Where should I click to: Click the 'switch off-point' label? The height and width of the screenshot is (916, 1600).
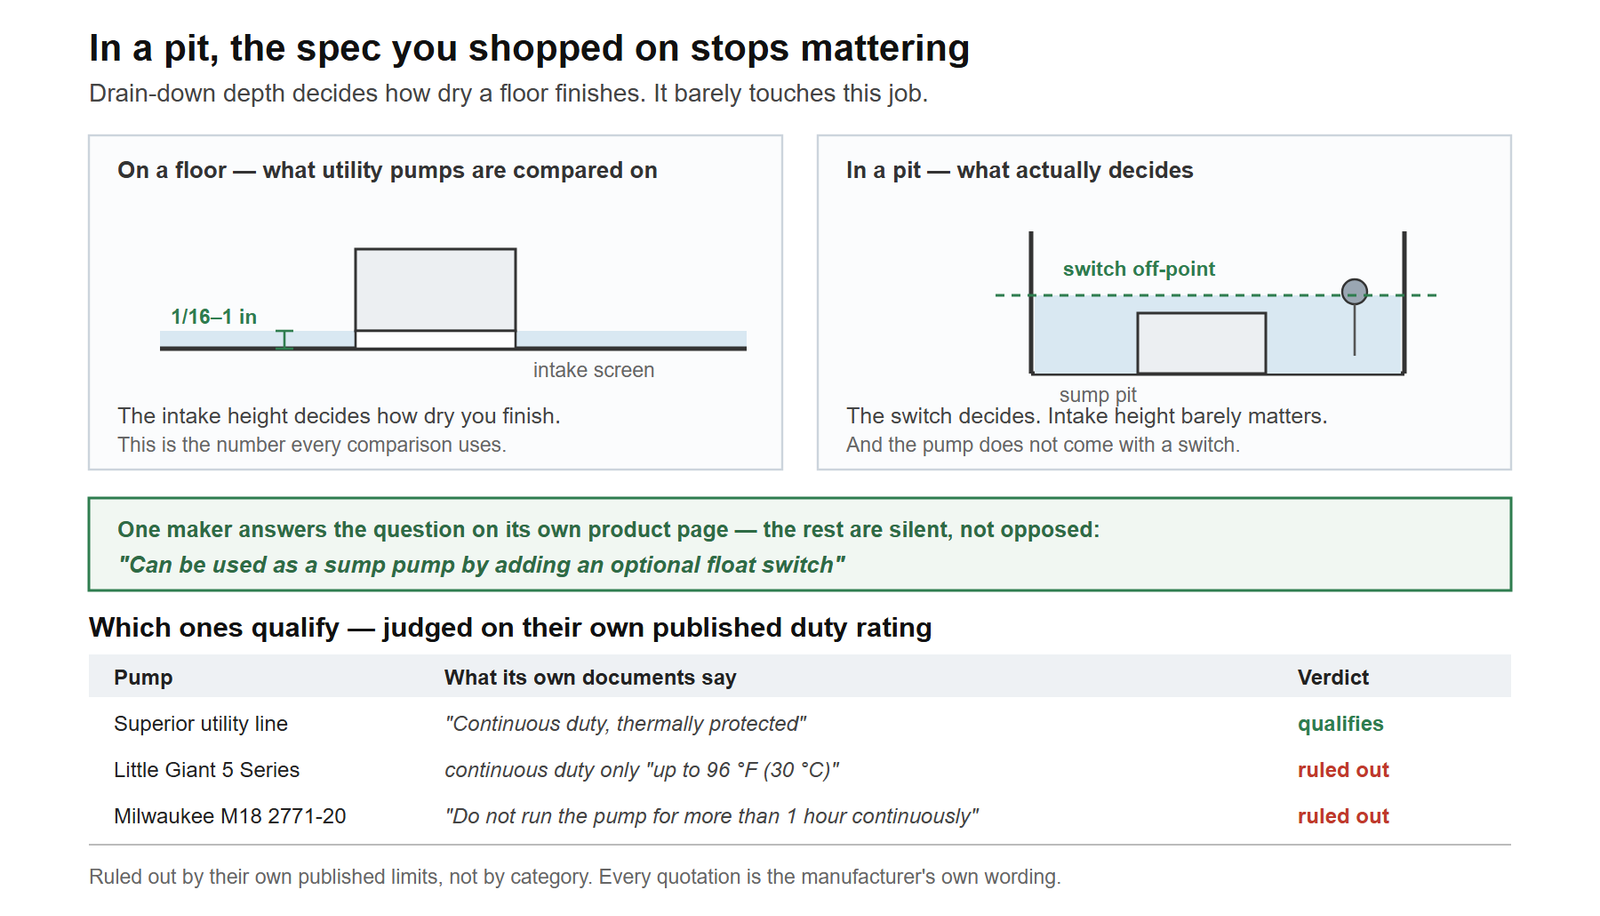[x=1139, y=269]
